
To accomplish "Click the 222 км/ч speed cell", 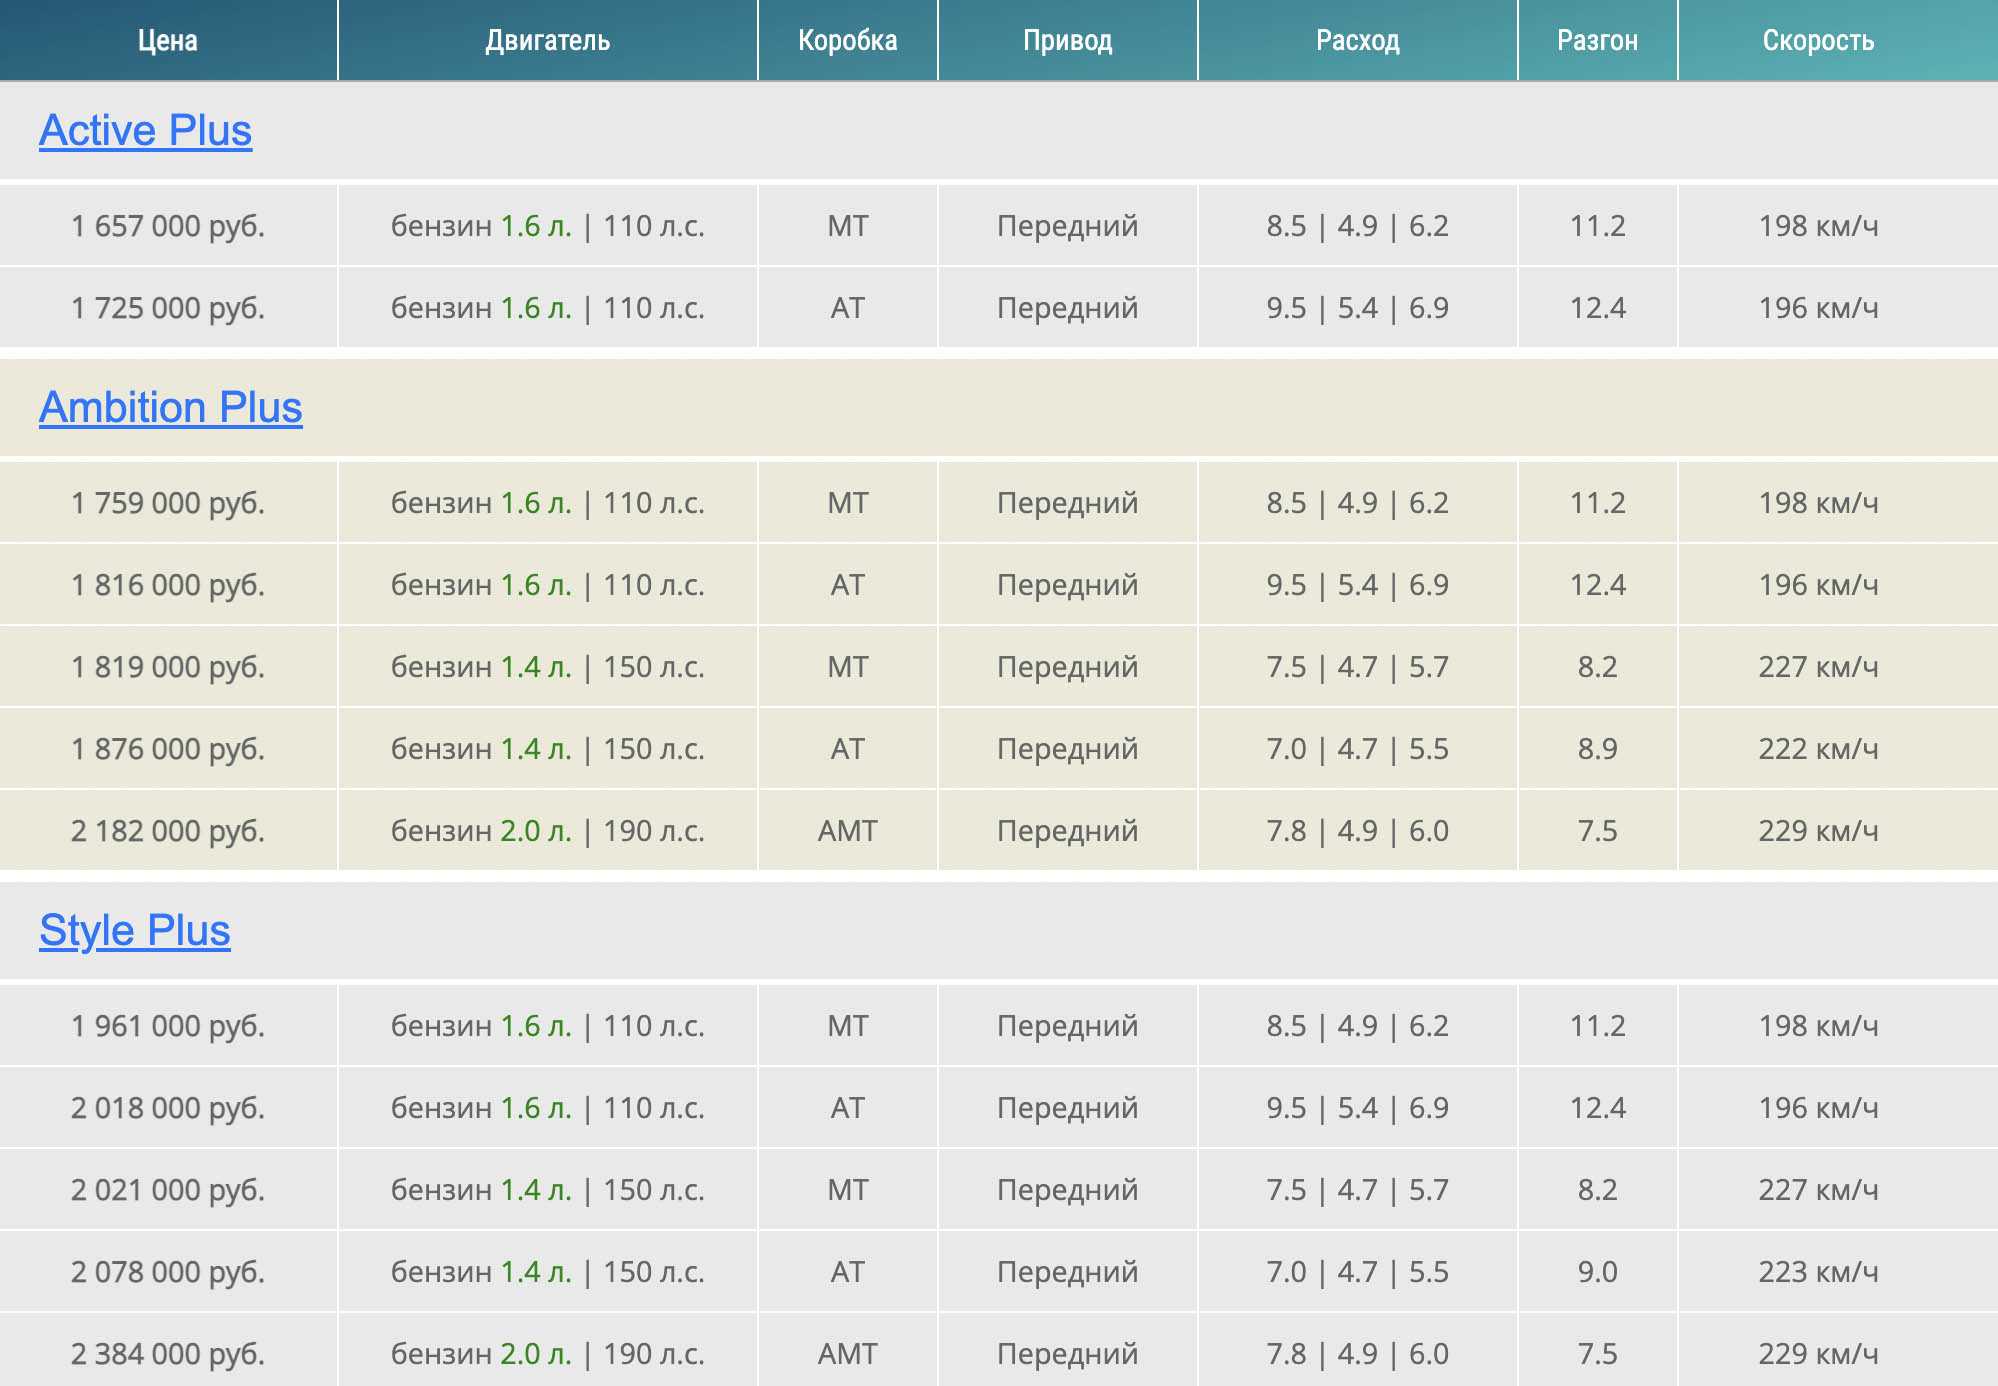I will tap(1817, 749).
